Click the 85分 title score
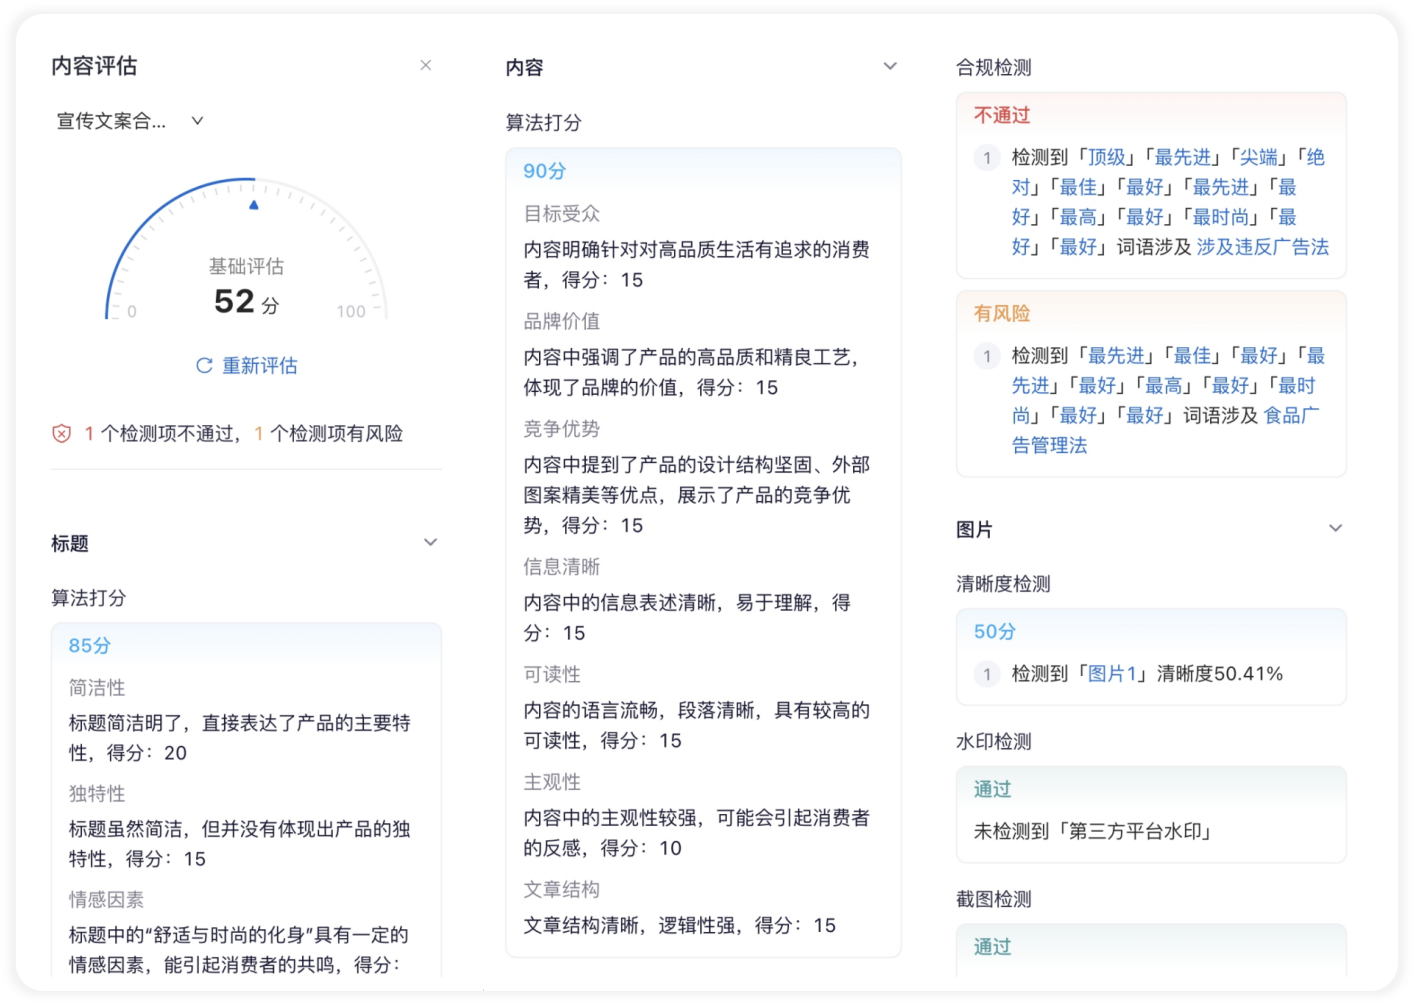This screenshot has height=1006, width=1414. (89, 646)
